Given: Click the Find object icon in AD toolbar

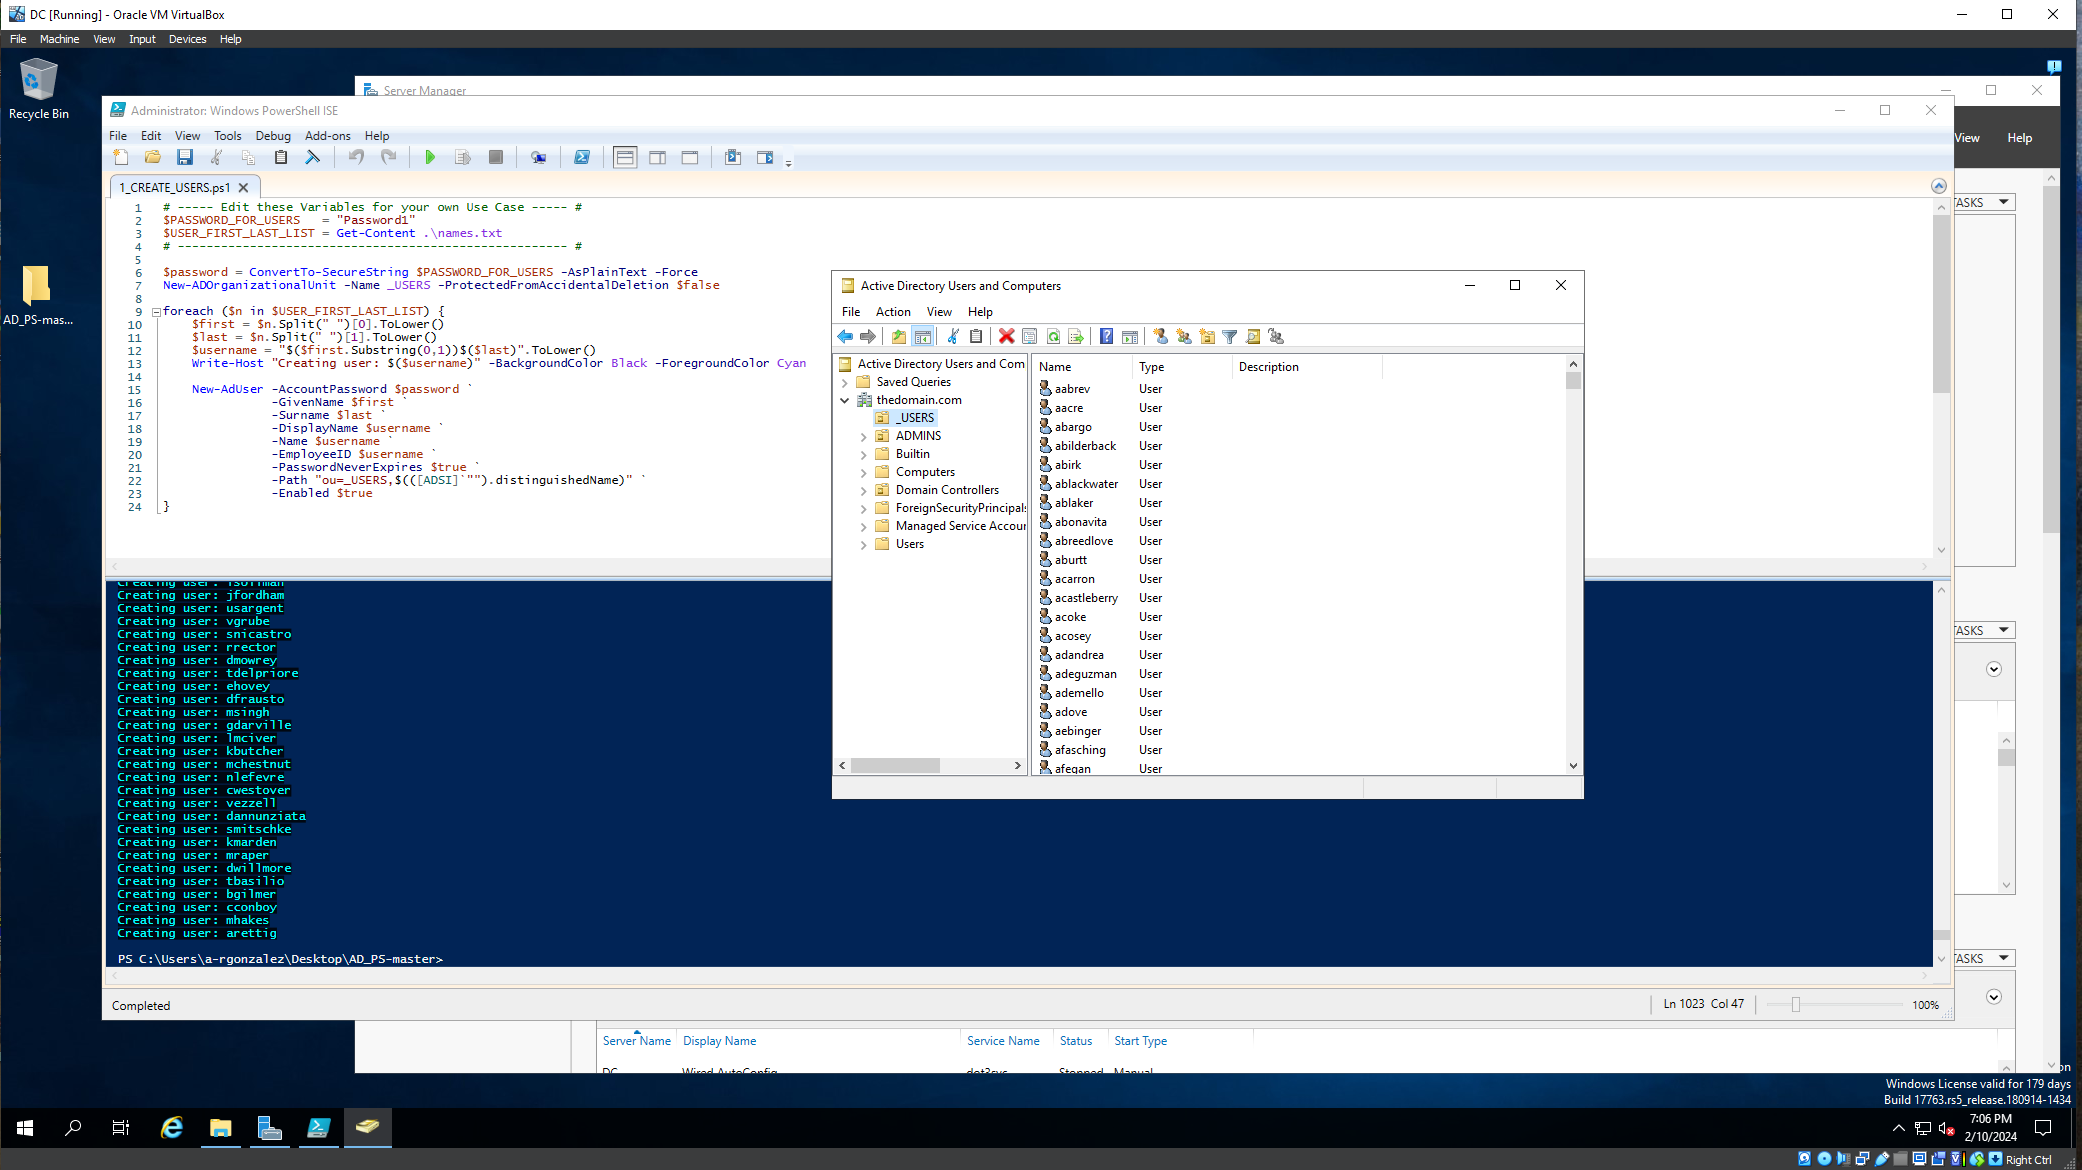Looking at the screenshot, I should click(1253, 336).
